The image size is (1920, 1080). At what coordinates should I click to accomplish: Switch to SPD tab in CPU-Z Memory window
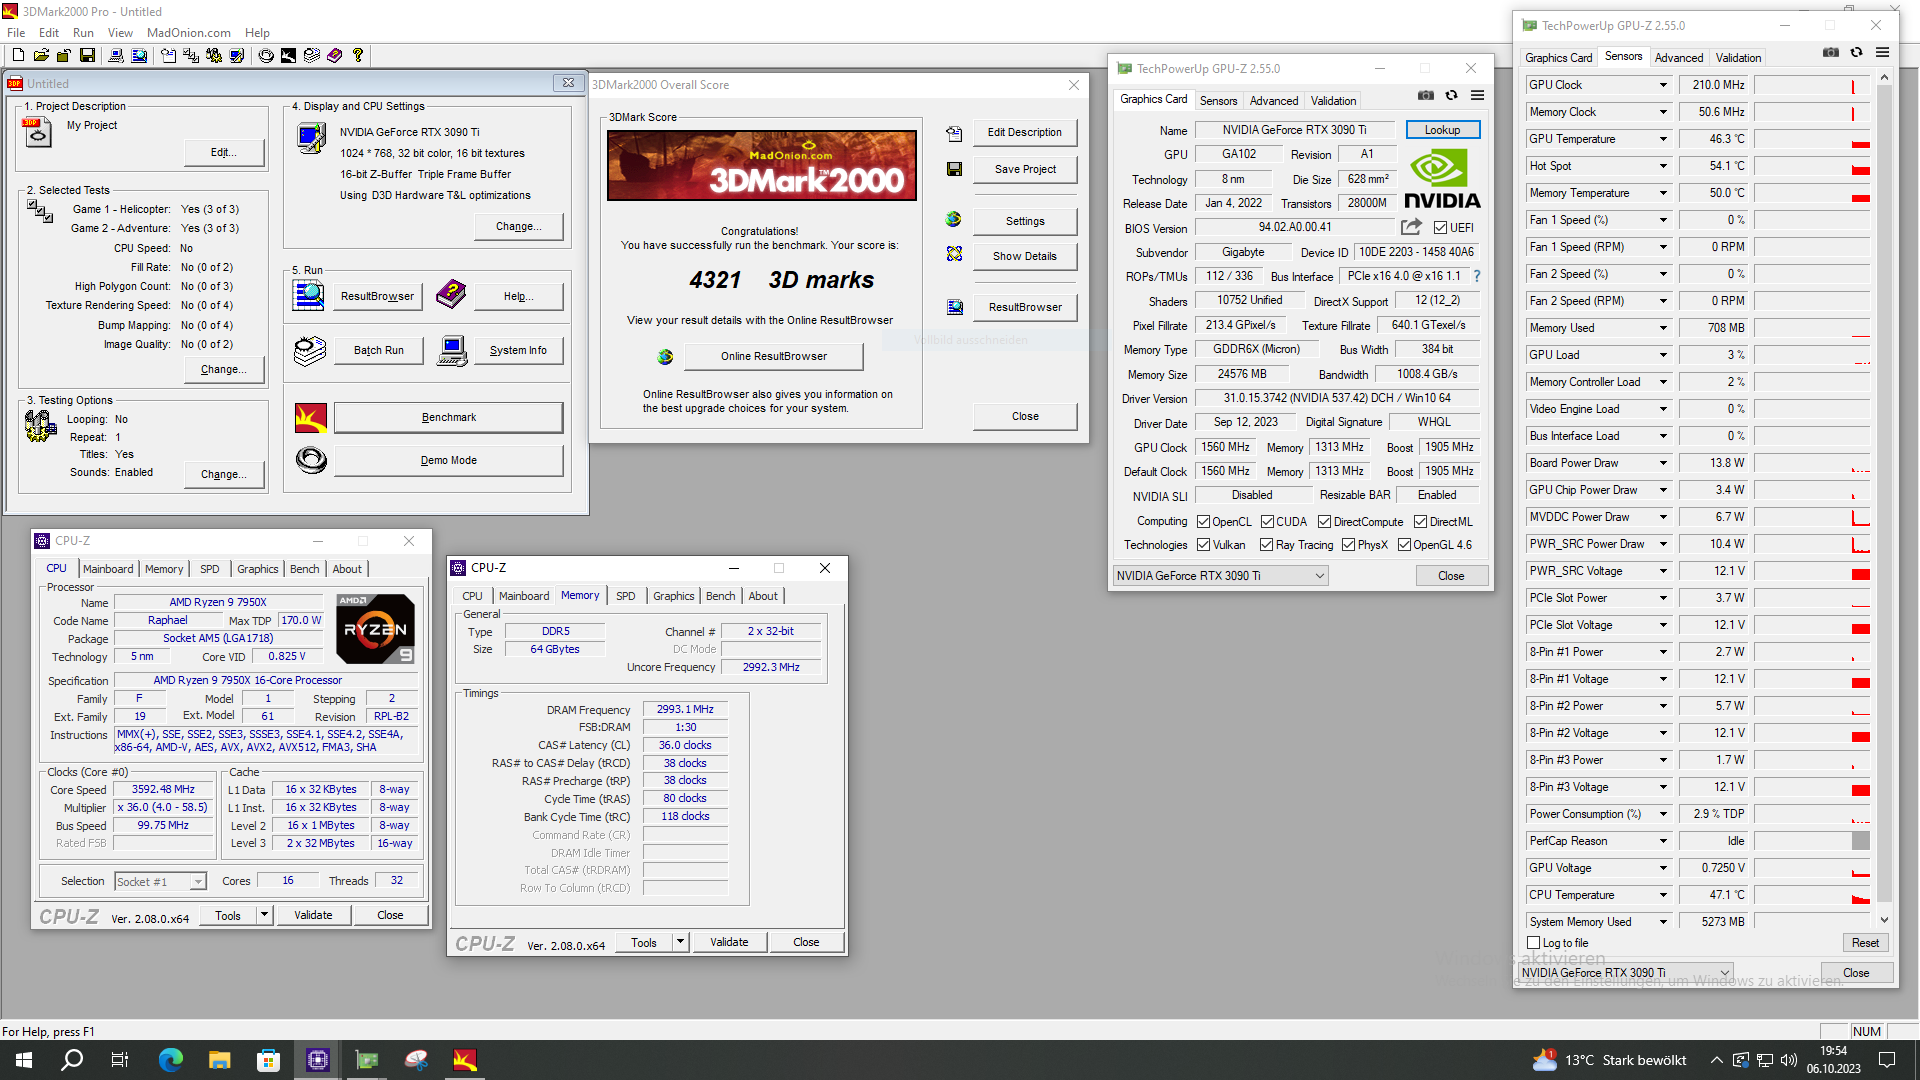(x=625, y=596)
